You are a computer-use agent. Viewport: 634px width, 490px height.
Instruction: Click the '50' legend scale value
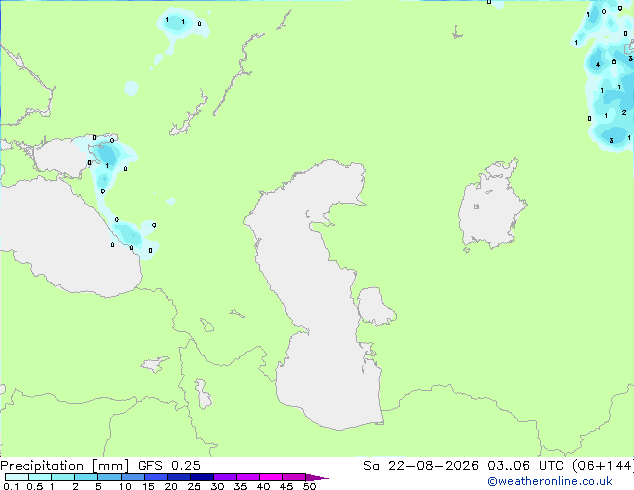click(309, 486)
